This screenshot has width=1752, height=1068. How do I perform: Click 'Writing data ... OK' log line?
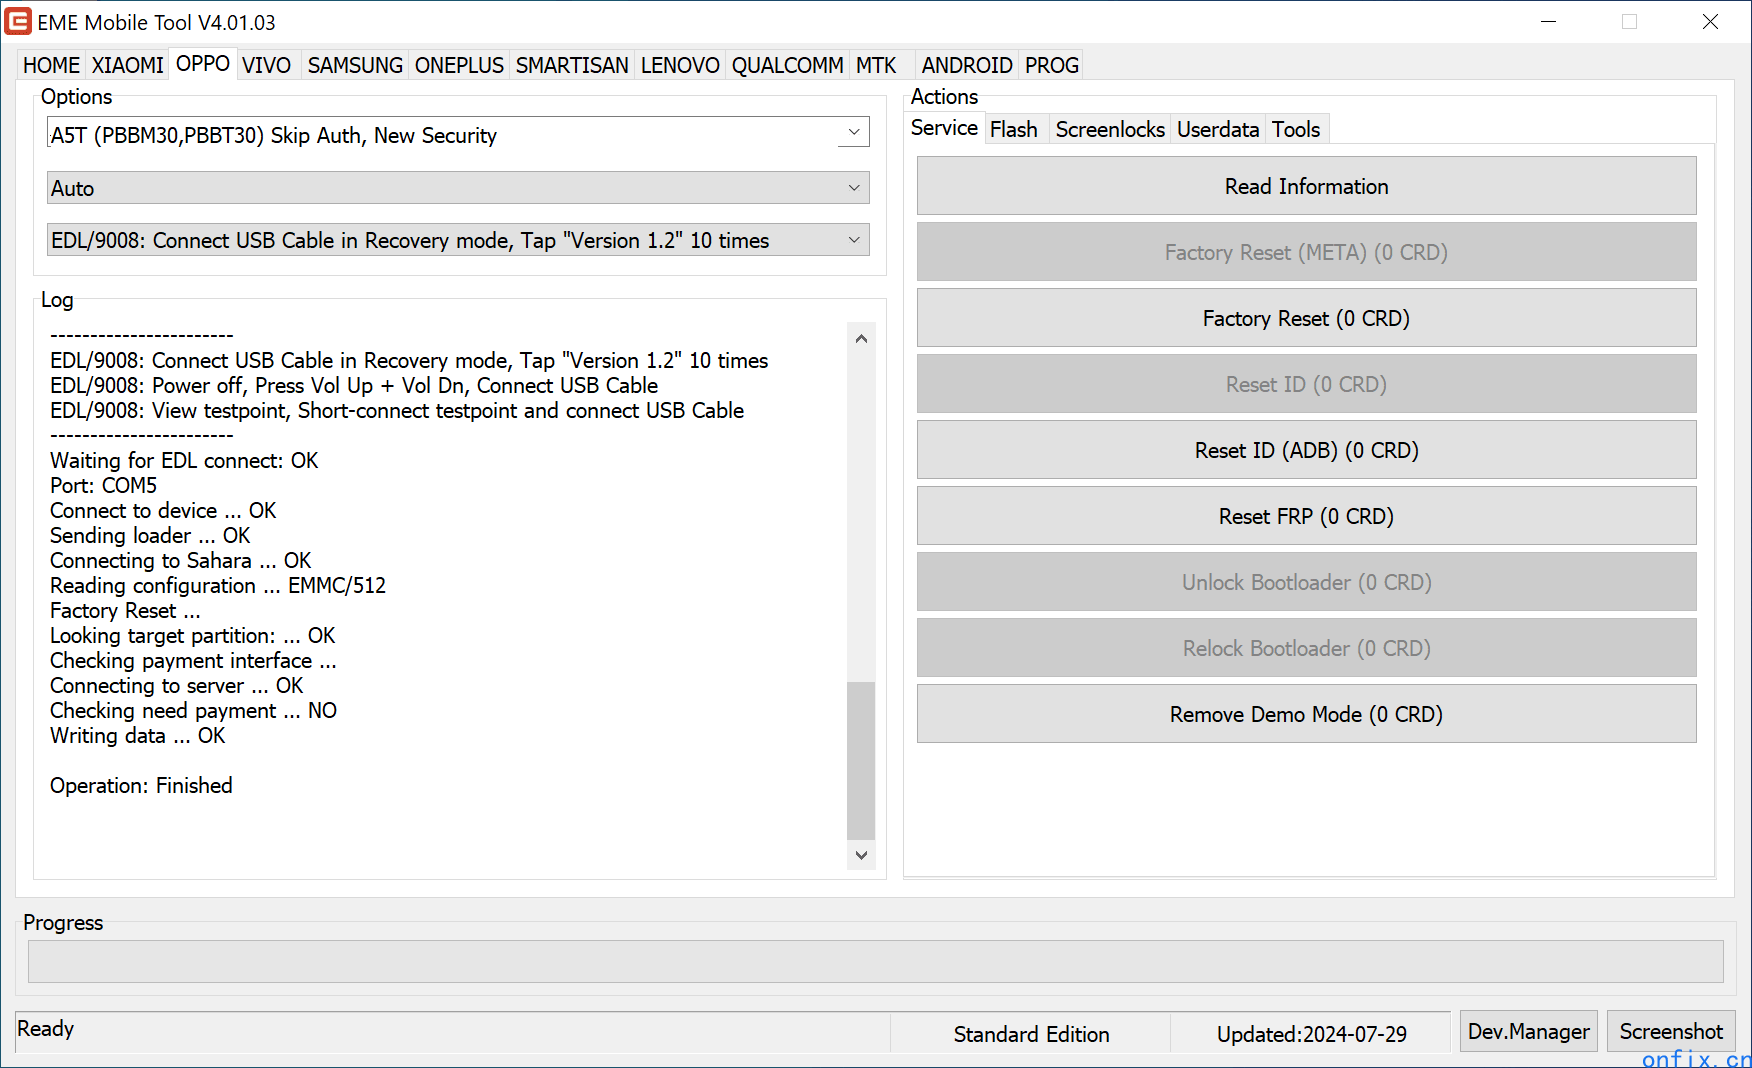click(x=137, y=735)
